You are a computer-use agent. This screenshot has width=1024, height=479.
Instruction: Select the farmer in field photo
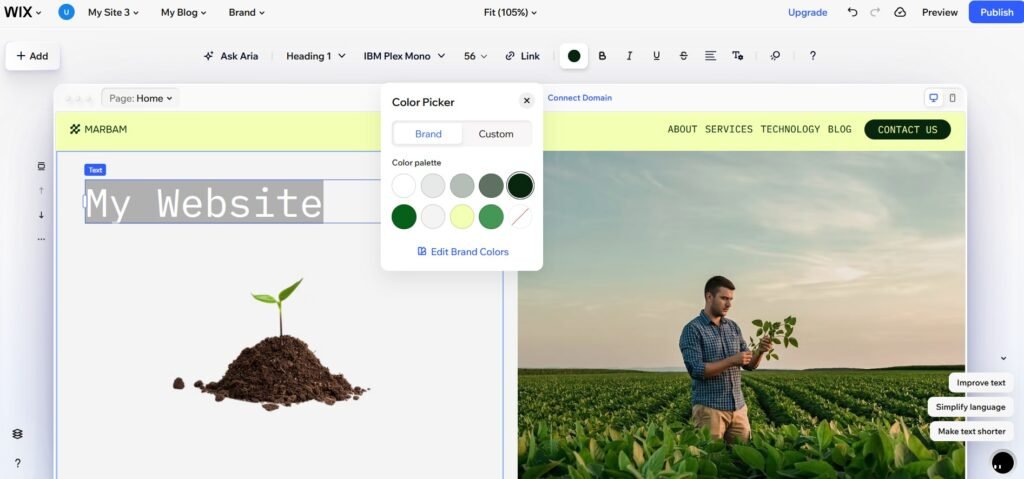point(741,315)
